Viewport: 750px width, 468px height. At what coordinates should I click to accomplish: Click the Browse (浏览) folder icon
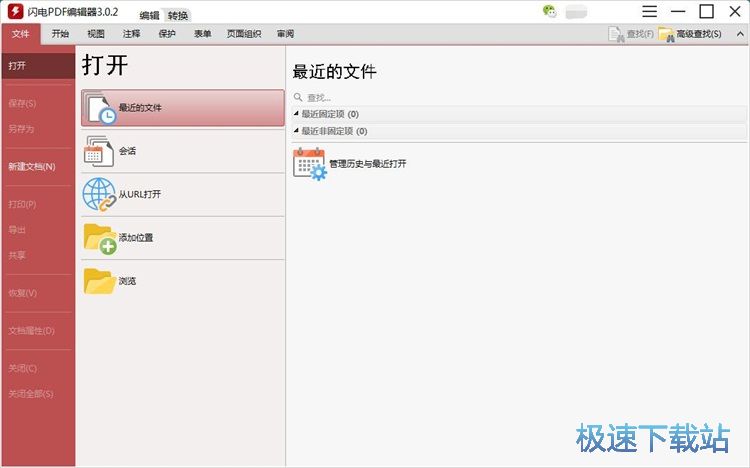pos(99,281)
